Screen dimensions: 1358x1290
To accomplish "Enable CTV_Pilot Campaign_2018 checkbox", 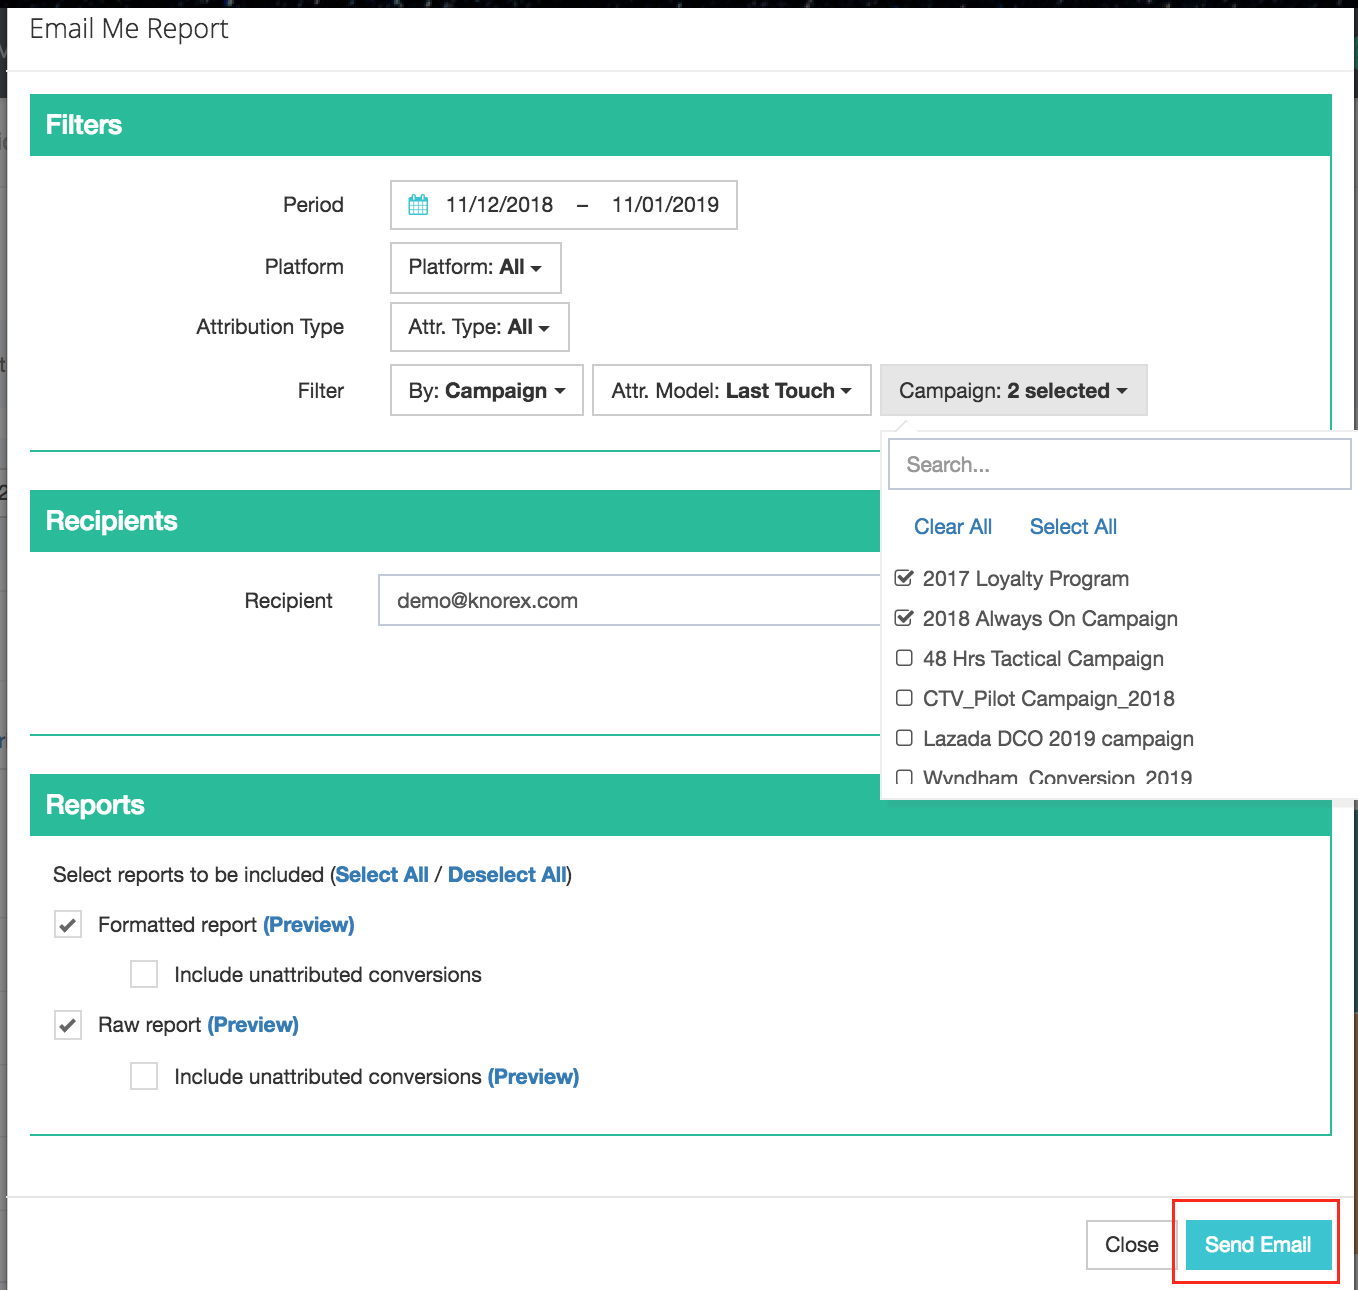I will tap(904, 698).
